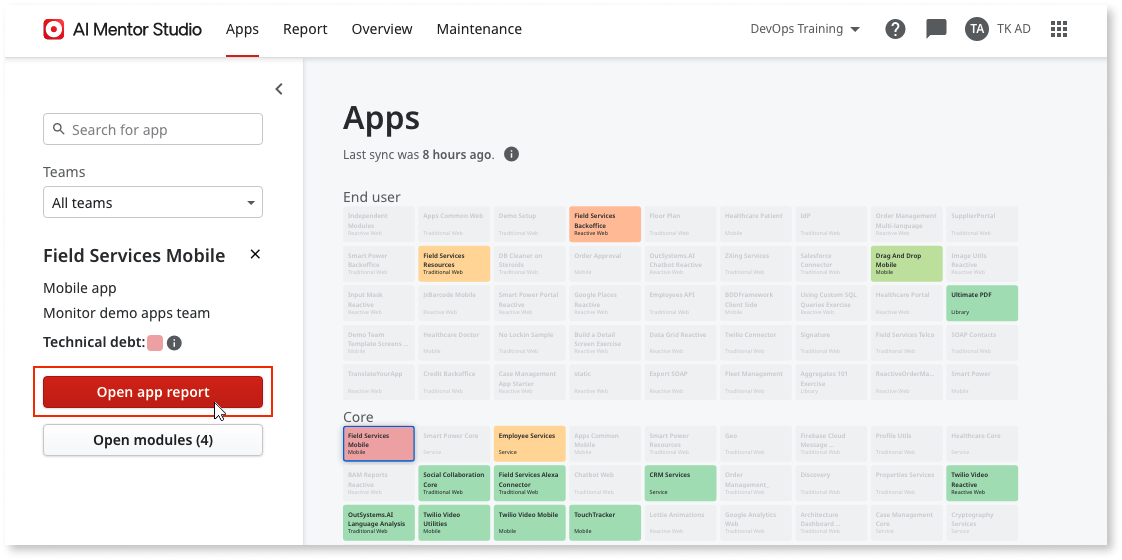Open the help question mark icon
Image resolution: width=1122 pixels, height=560 pixels.
tap(895, 29)
